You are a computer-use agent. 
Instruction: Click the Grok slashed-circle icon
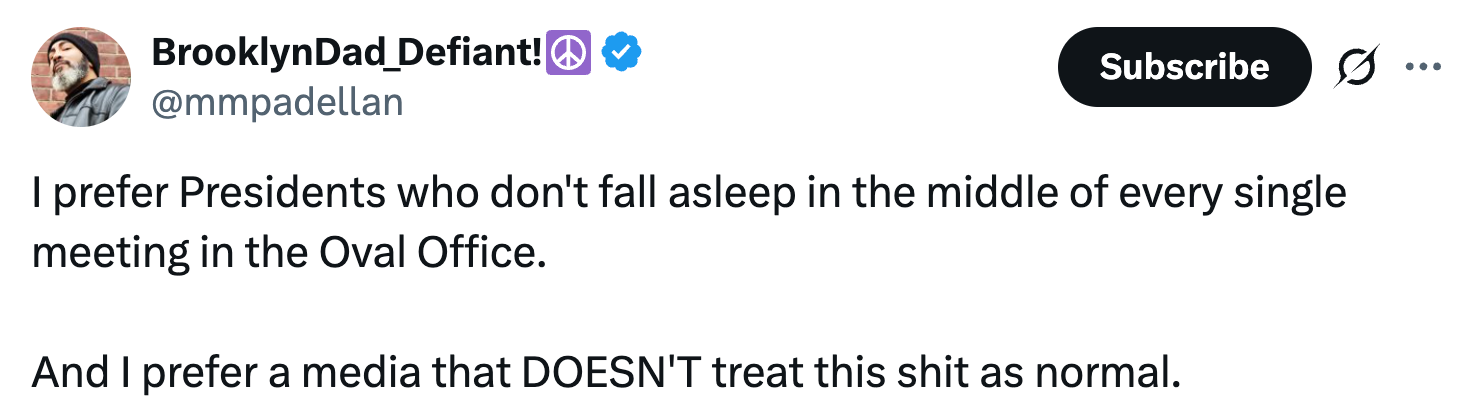coord(1359,67)
